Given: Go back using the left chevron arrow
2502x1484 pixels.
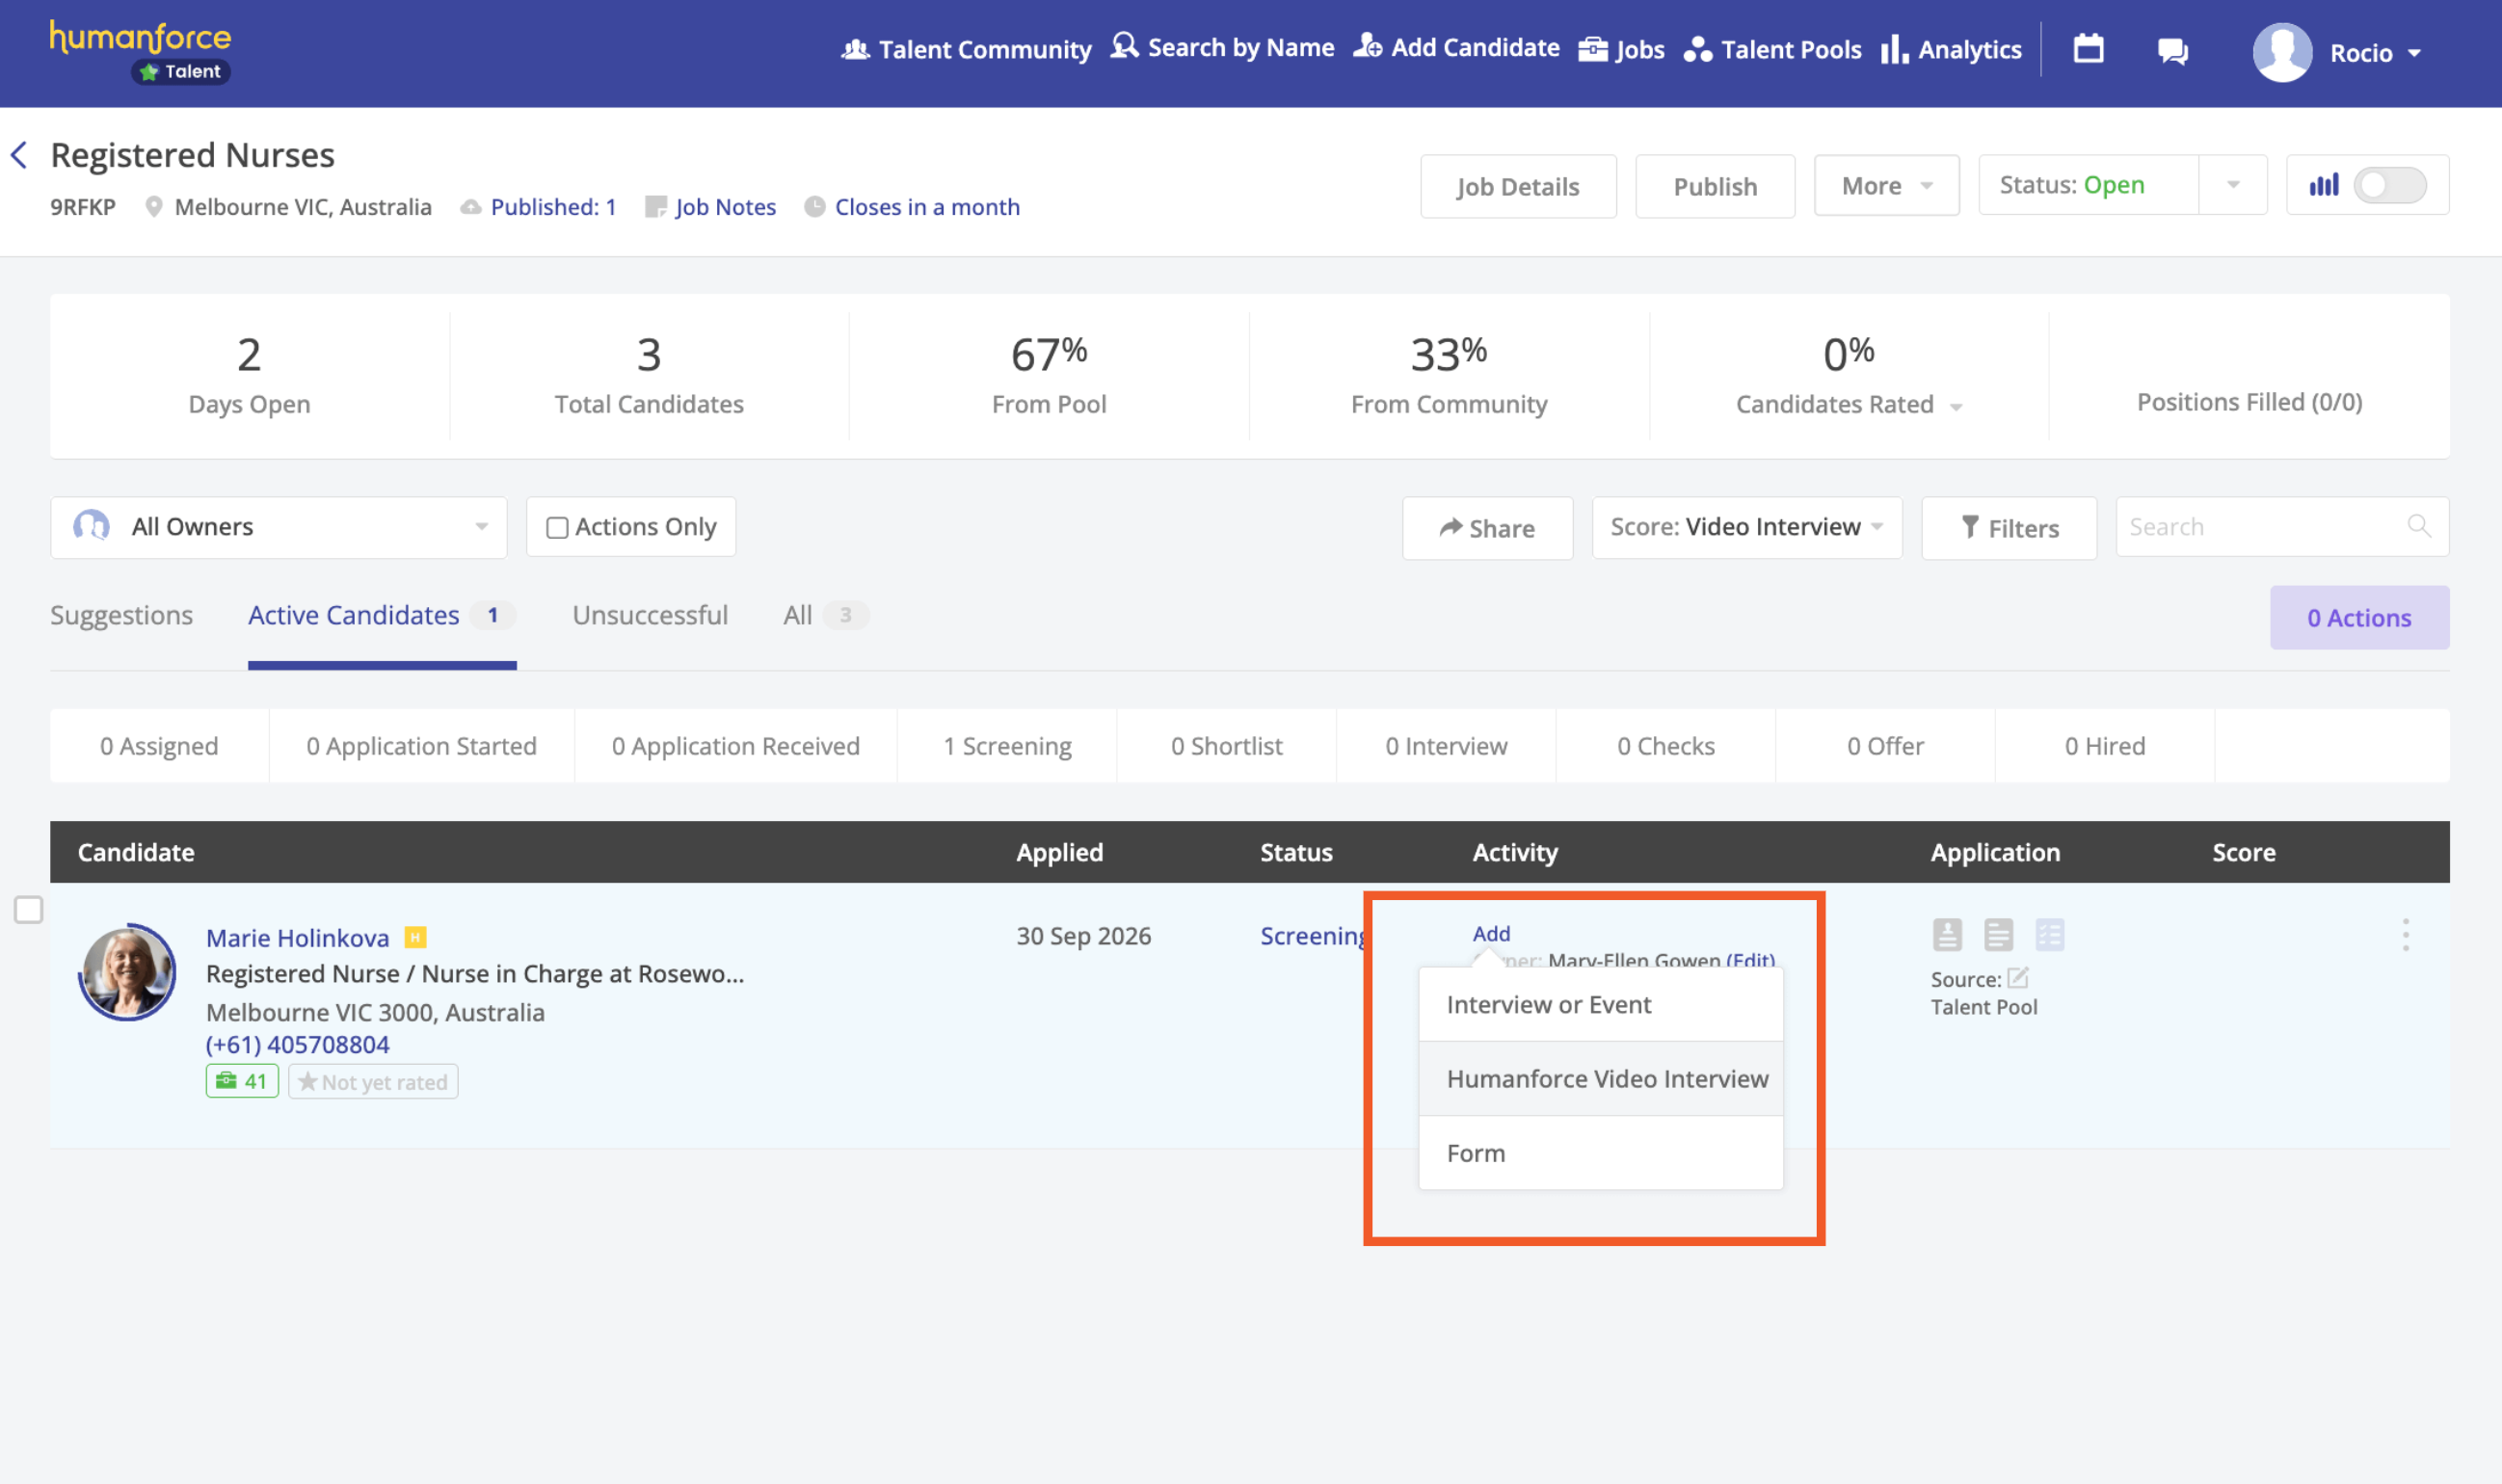Looking at the screenshot, I should point(19,155).
